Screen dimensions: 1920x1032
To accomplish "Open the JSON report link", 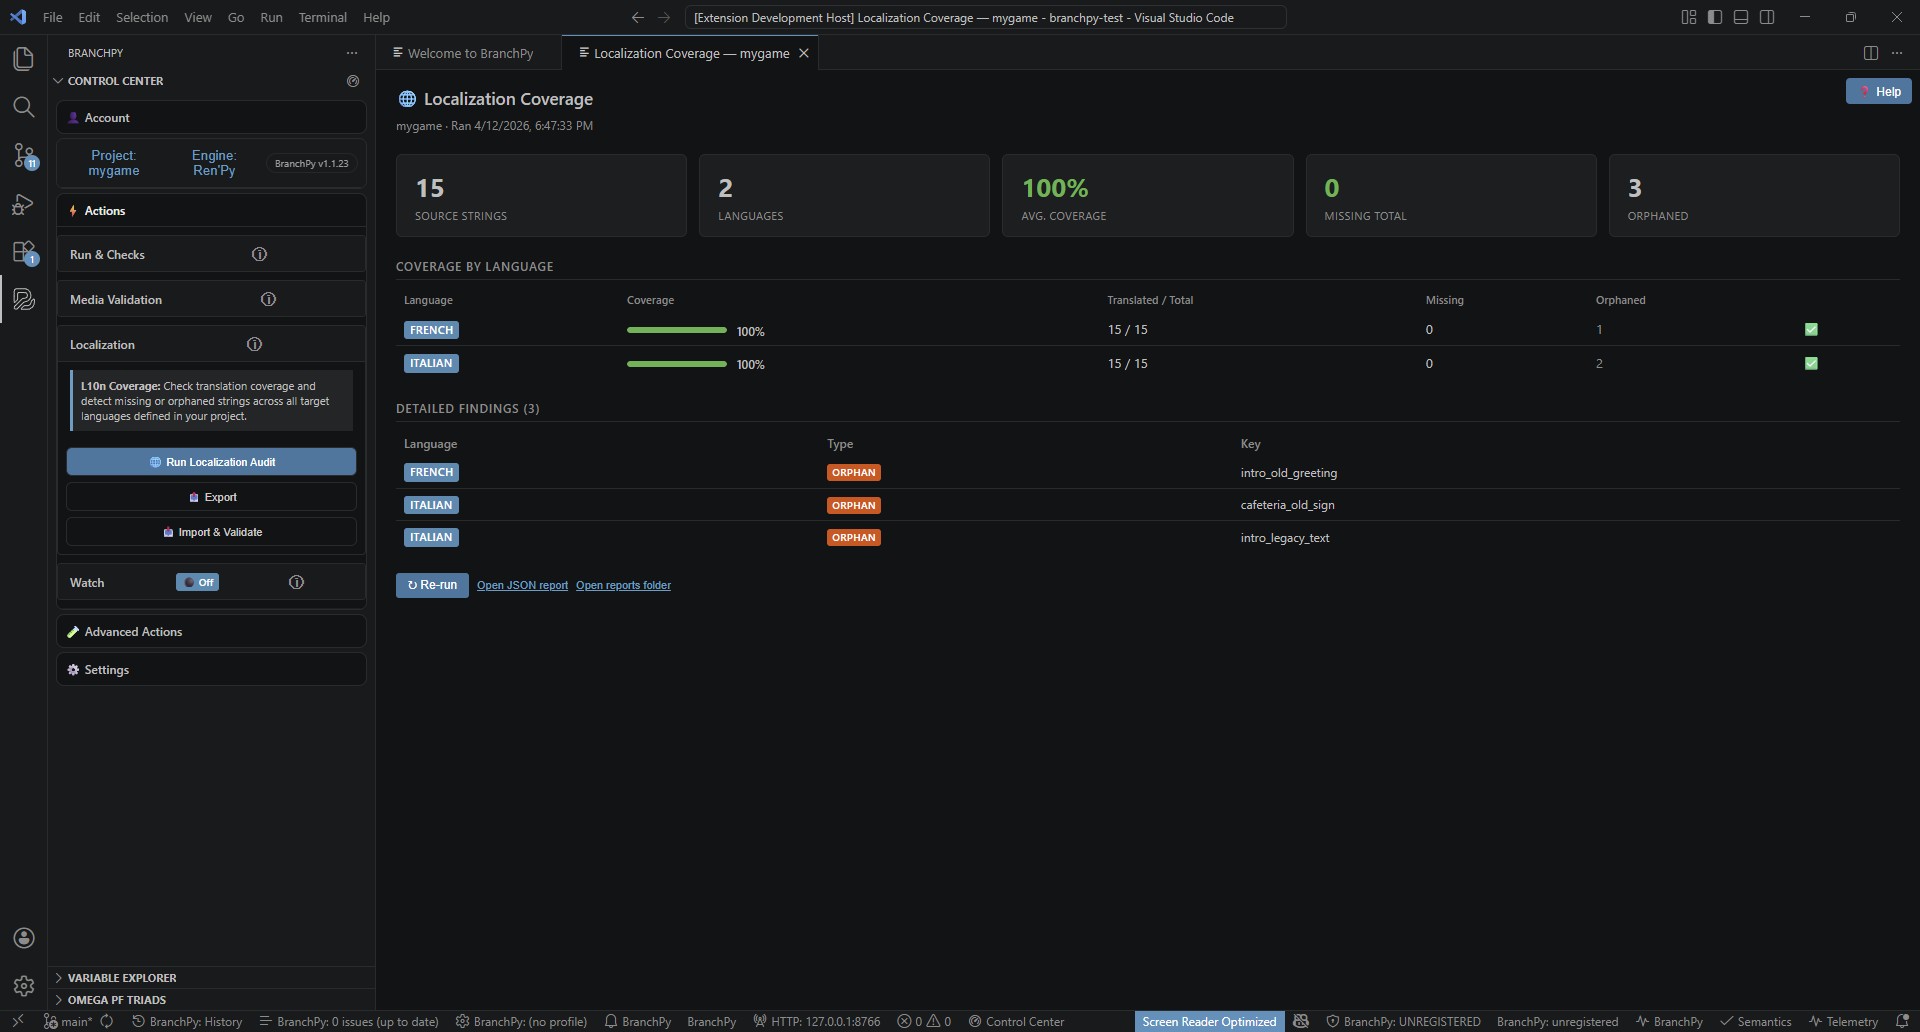I will click(x=522, y=586).
